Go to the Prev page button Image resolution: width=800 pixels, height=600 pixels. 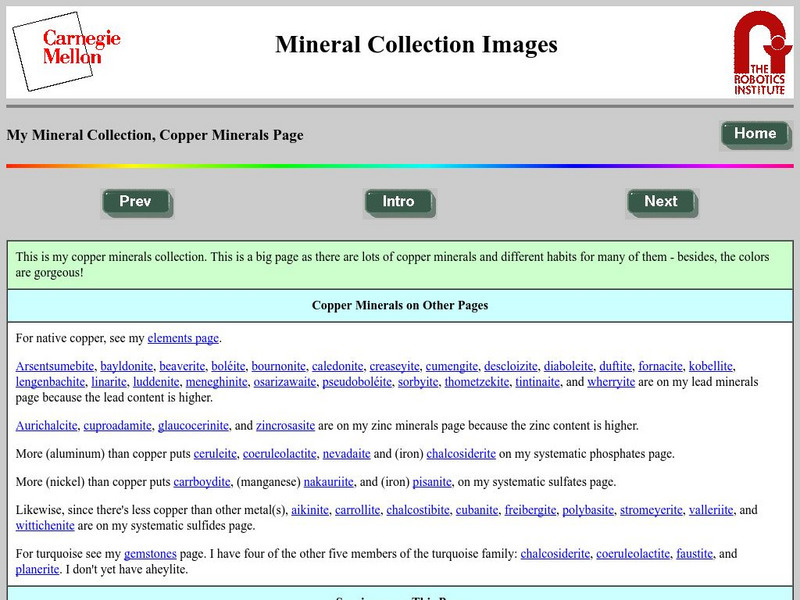tap(136, 202)
